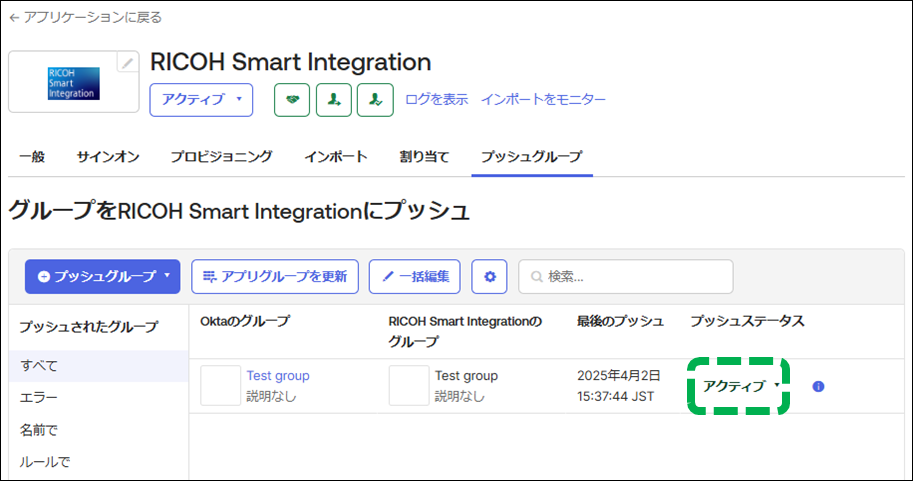
Task: Click the プッシュステータス column header
Action: coord(747,321)
